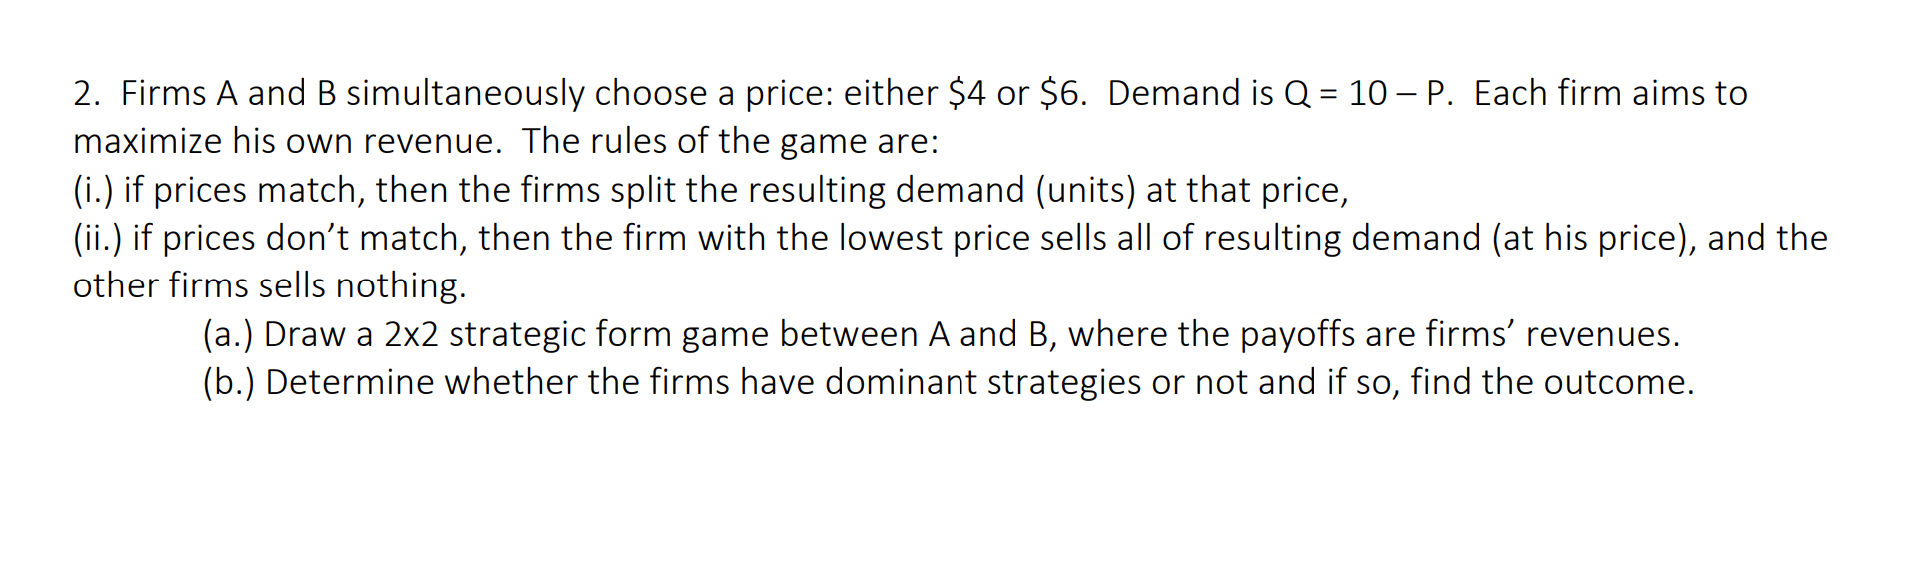The height and width of the screenshot is (564, 1926).
Task: Click the "$6" price value
Action: click(1061, 94)
